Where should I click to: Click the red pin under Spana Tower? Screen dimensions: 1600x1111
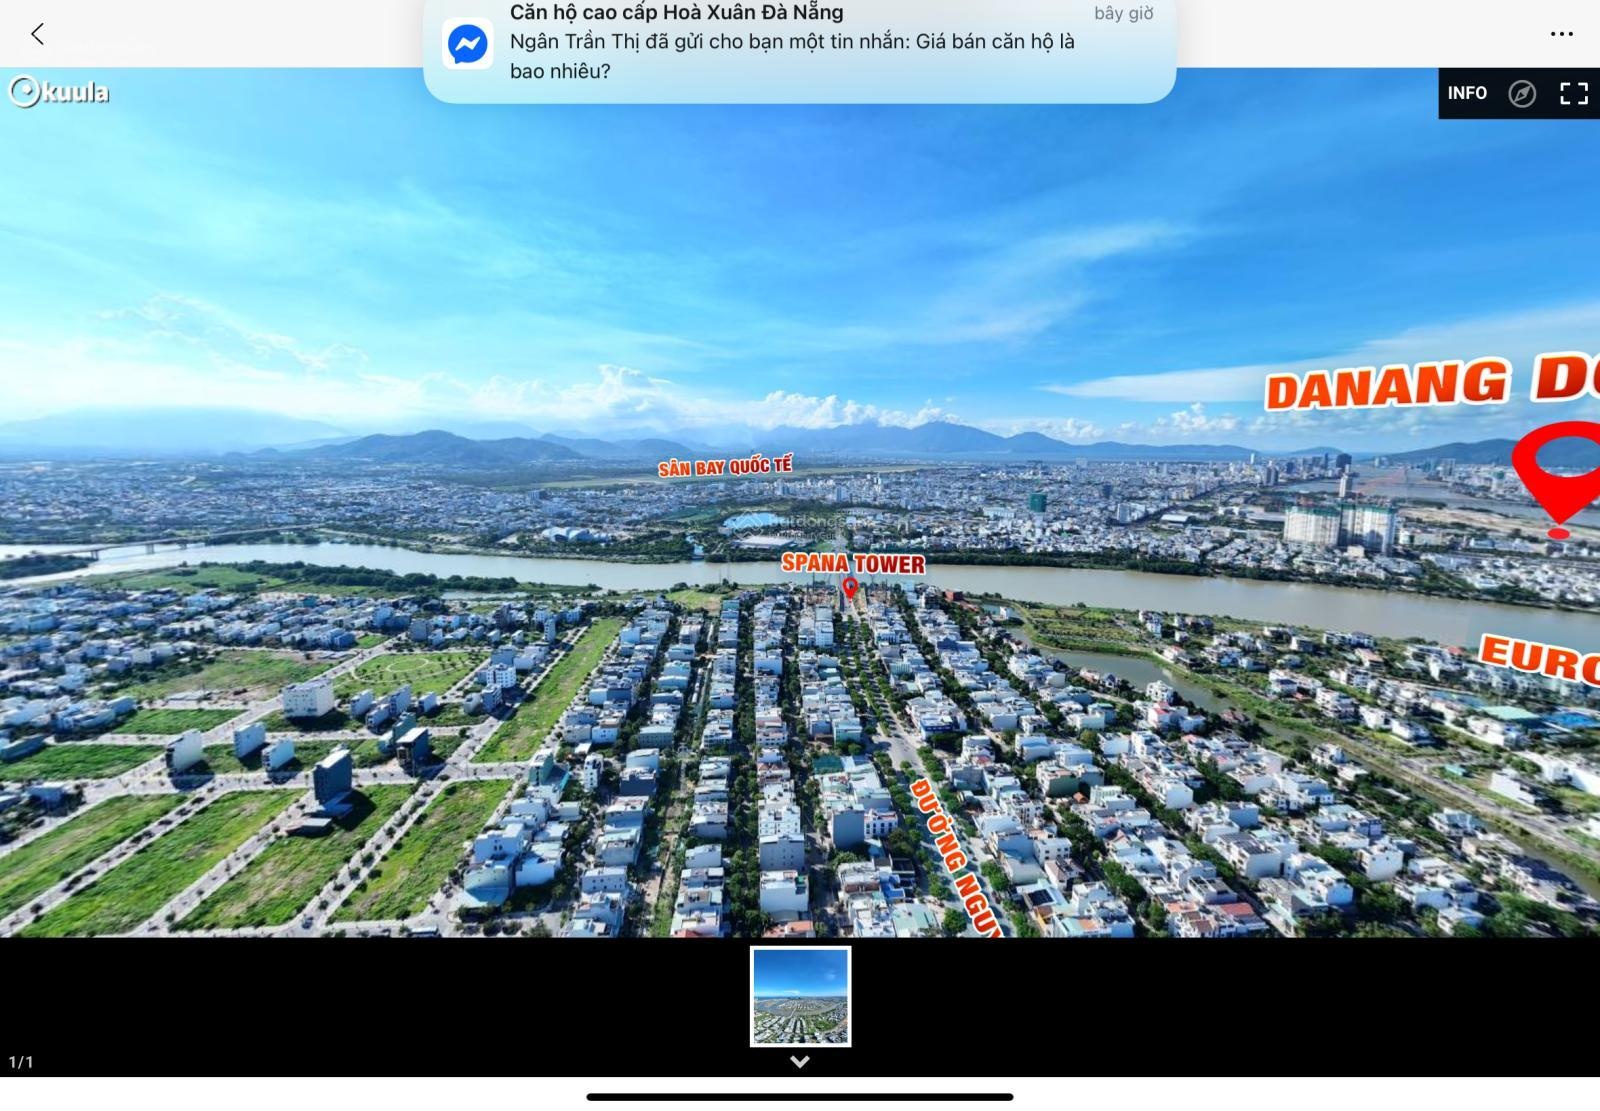coord(849,588)
